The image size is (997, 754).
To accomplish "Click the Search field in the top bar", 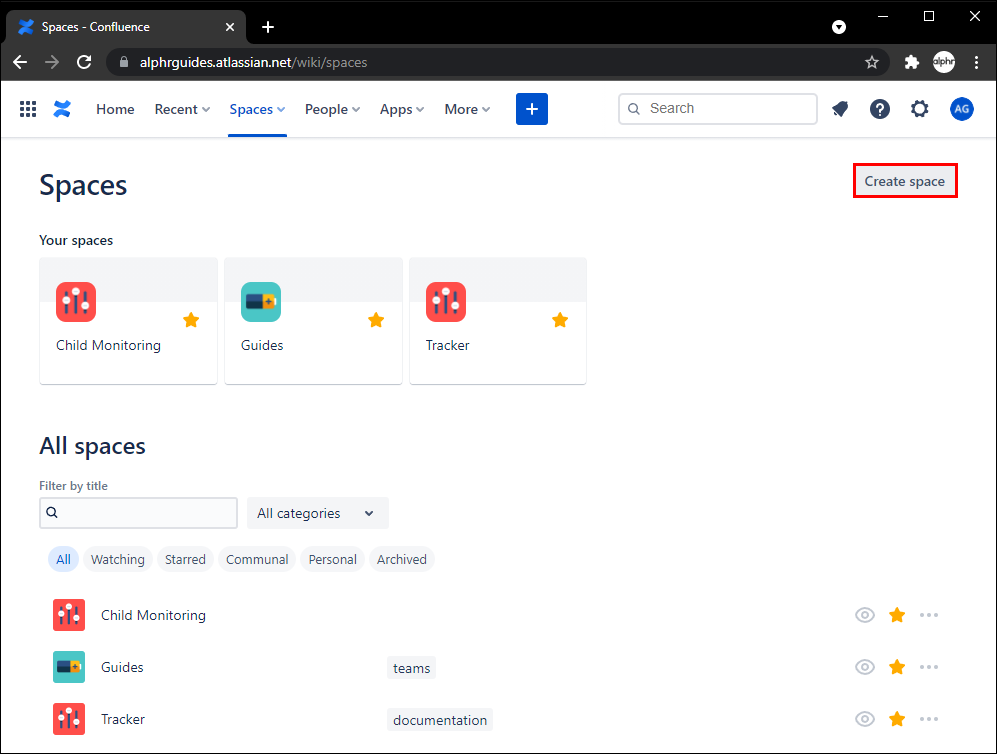I will 718,109.
